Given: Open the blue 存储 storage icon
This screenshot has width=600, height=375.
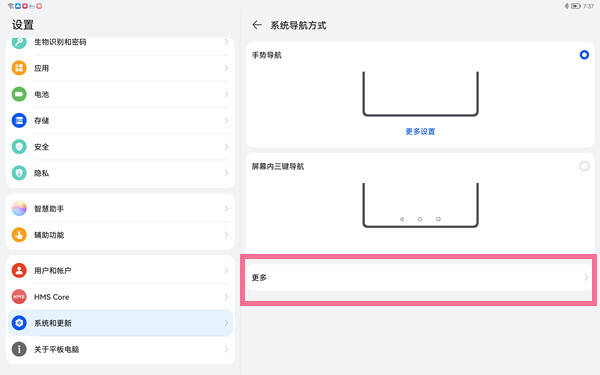Looking at the screenshot, I should [x=19, y=121].
